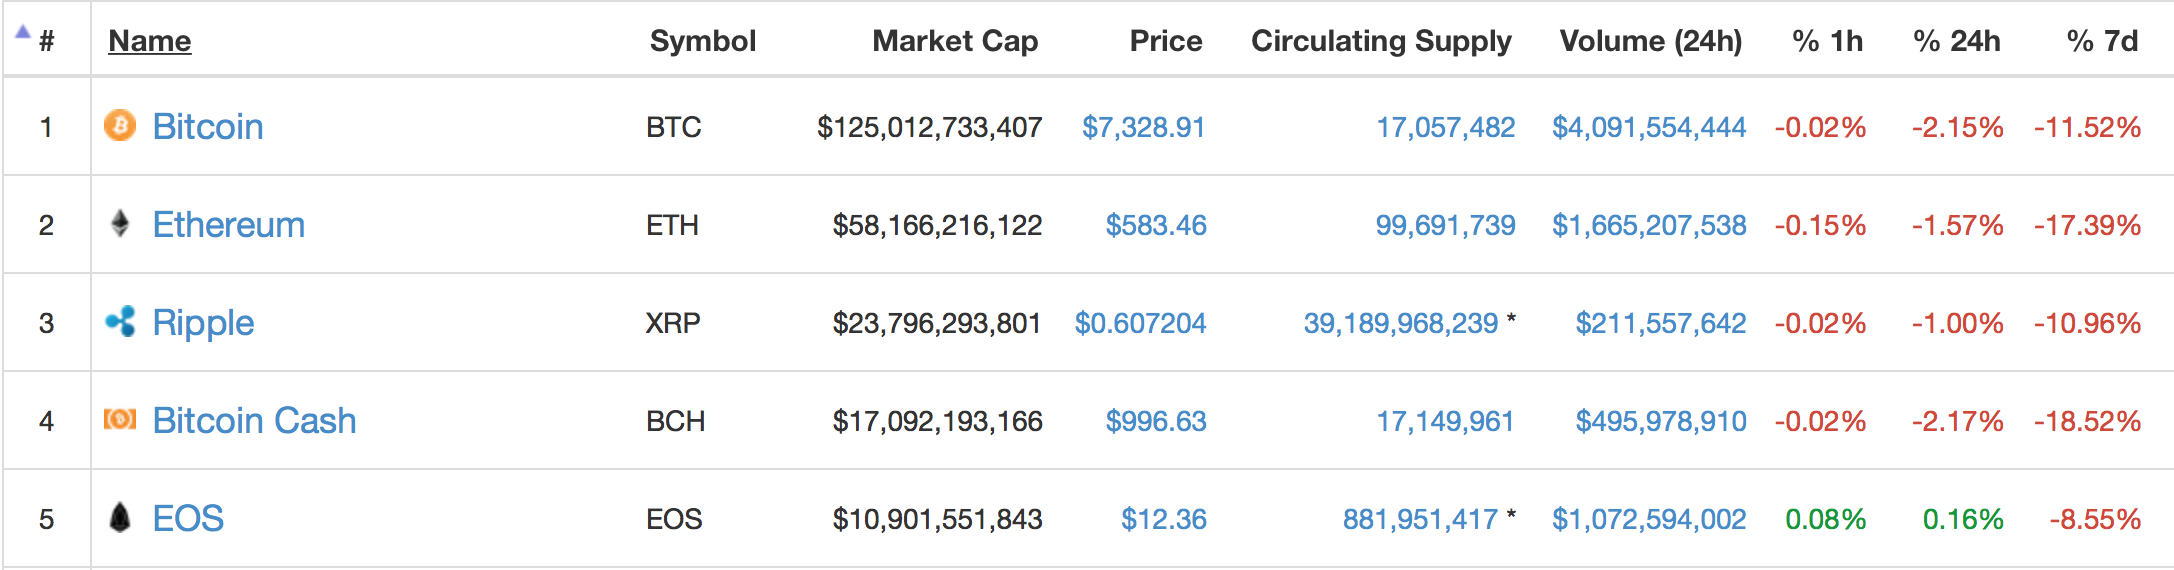Click the Ripple logo icon
2174x570 pixels.
pos(120,321)
